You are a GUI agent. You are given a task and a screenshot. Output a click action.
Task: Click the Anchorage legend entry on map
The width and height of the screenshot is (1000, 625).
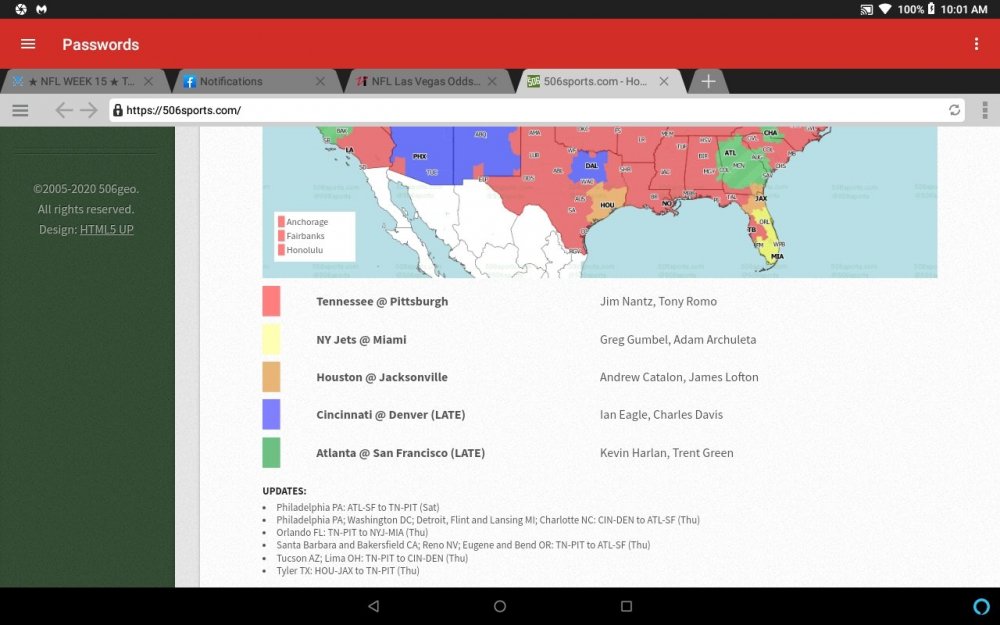point(303,222)
